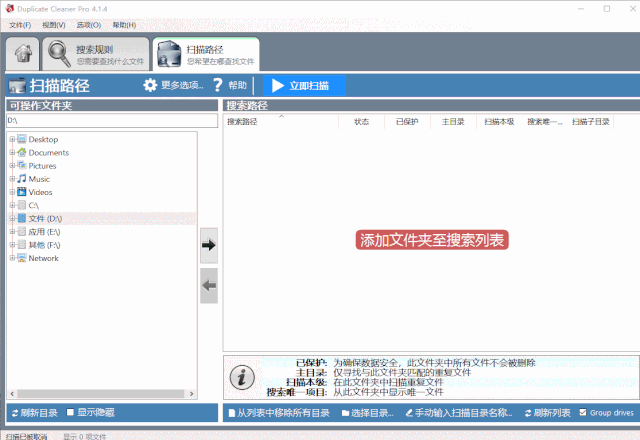This screenshot has height=440, width=640.
Task: Open the 选项(O) menu
Action: [89, 25]
